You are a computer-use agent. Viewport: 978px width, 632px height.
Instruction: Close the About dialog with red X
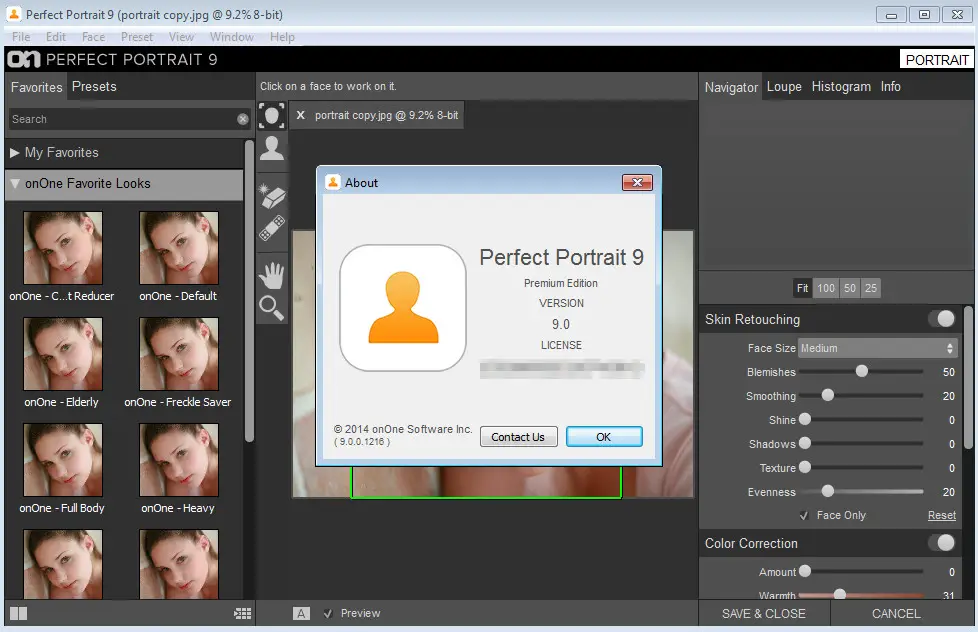click(637, 182)
